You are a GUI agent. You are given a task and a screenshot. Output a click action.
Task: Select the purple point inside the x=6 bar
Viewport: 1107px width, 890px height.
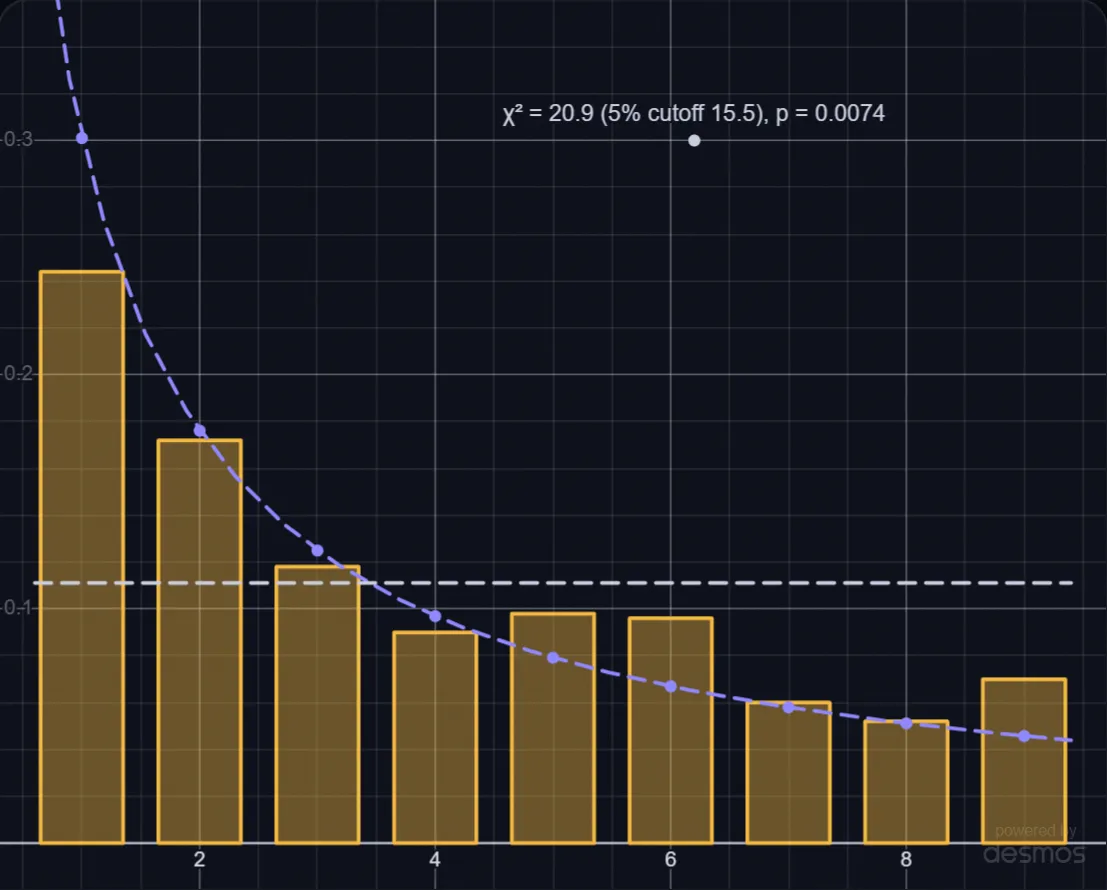671,686
